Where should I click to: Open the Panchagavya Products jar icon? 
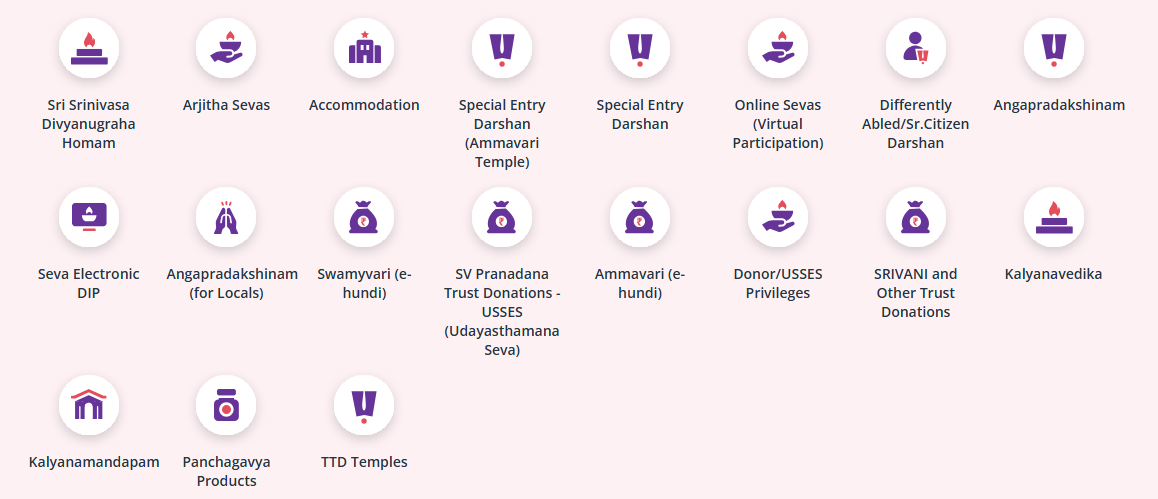point(226,405)
